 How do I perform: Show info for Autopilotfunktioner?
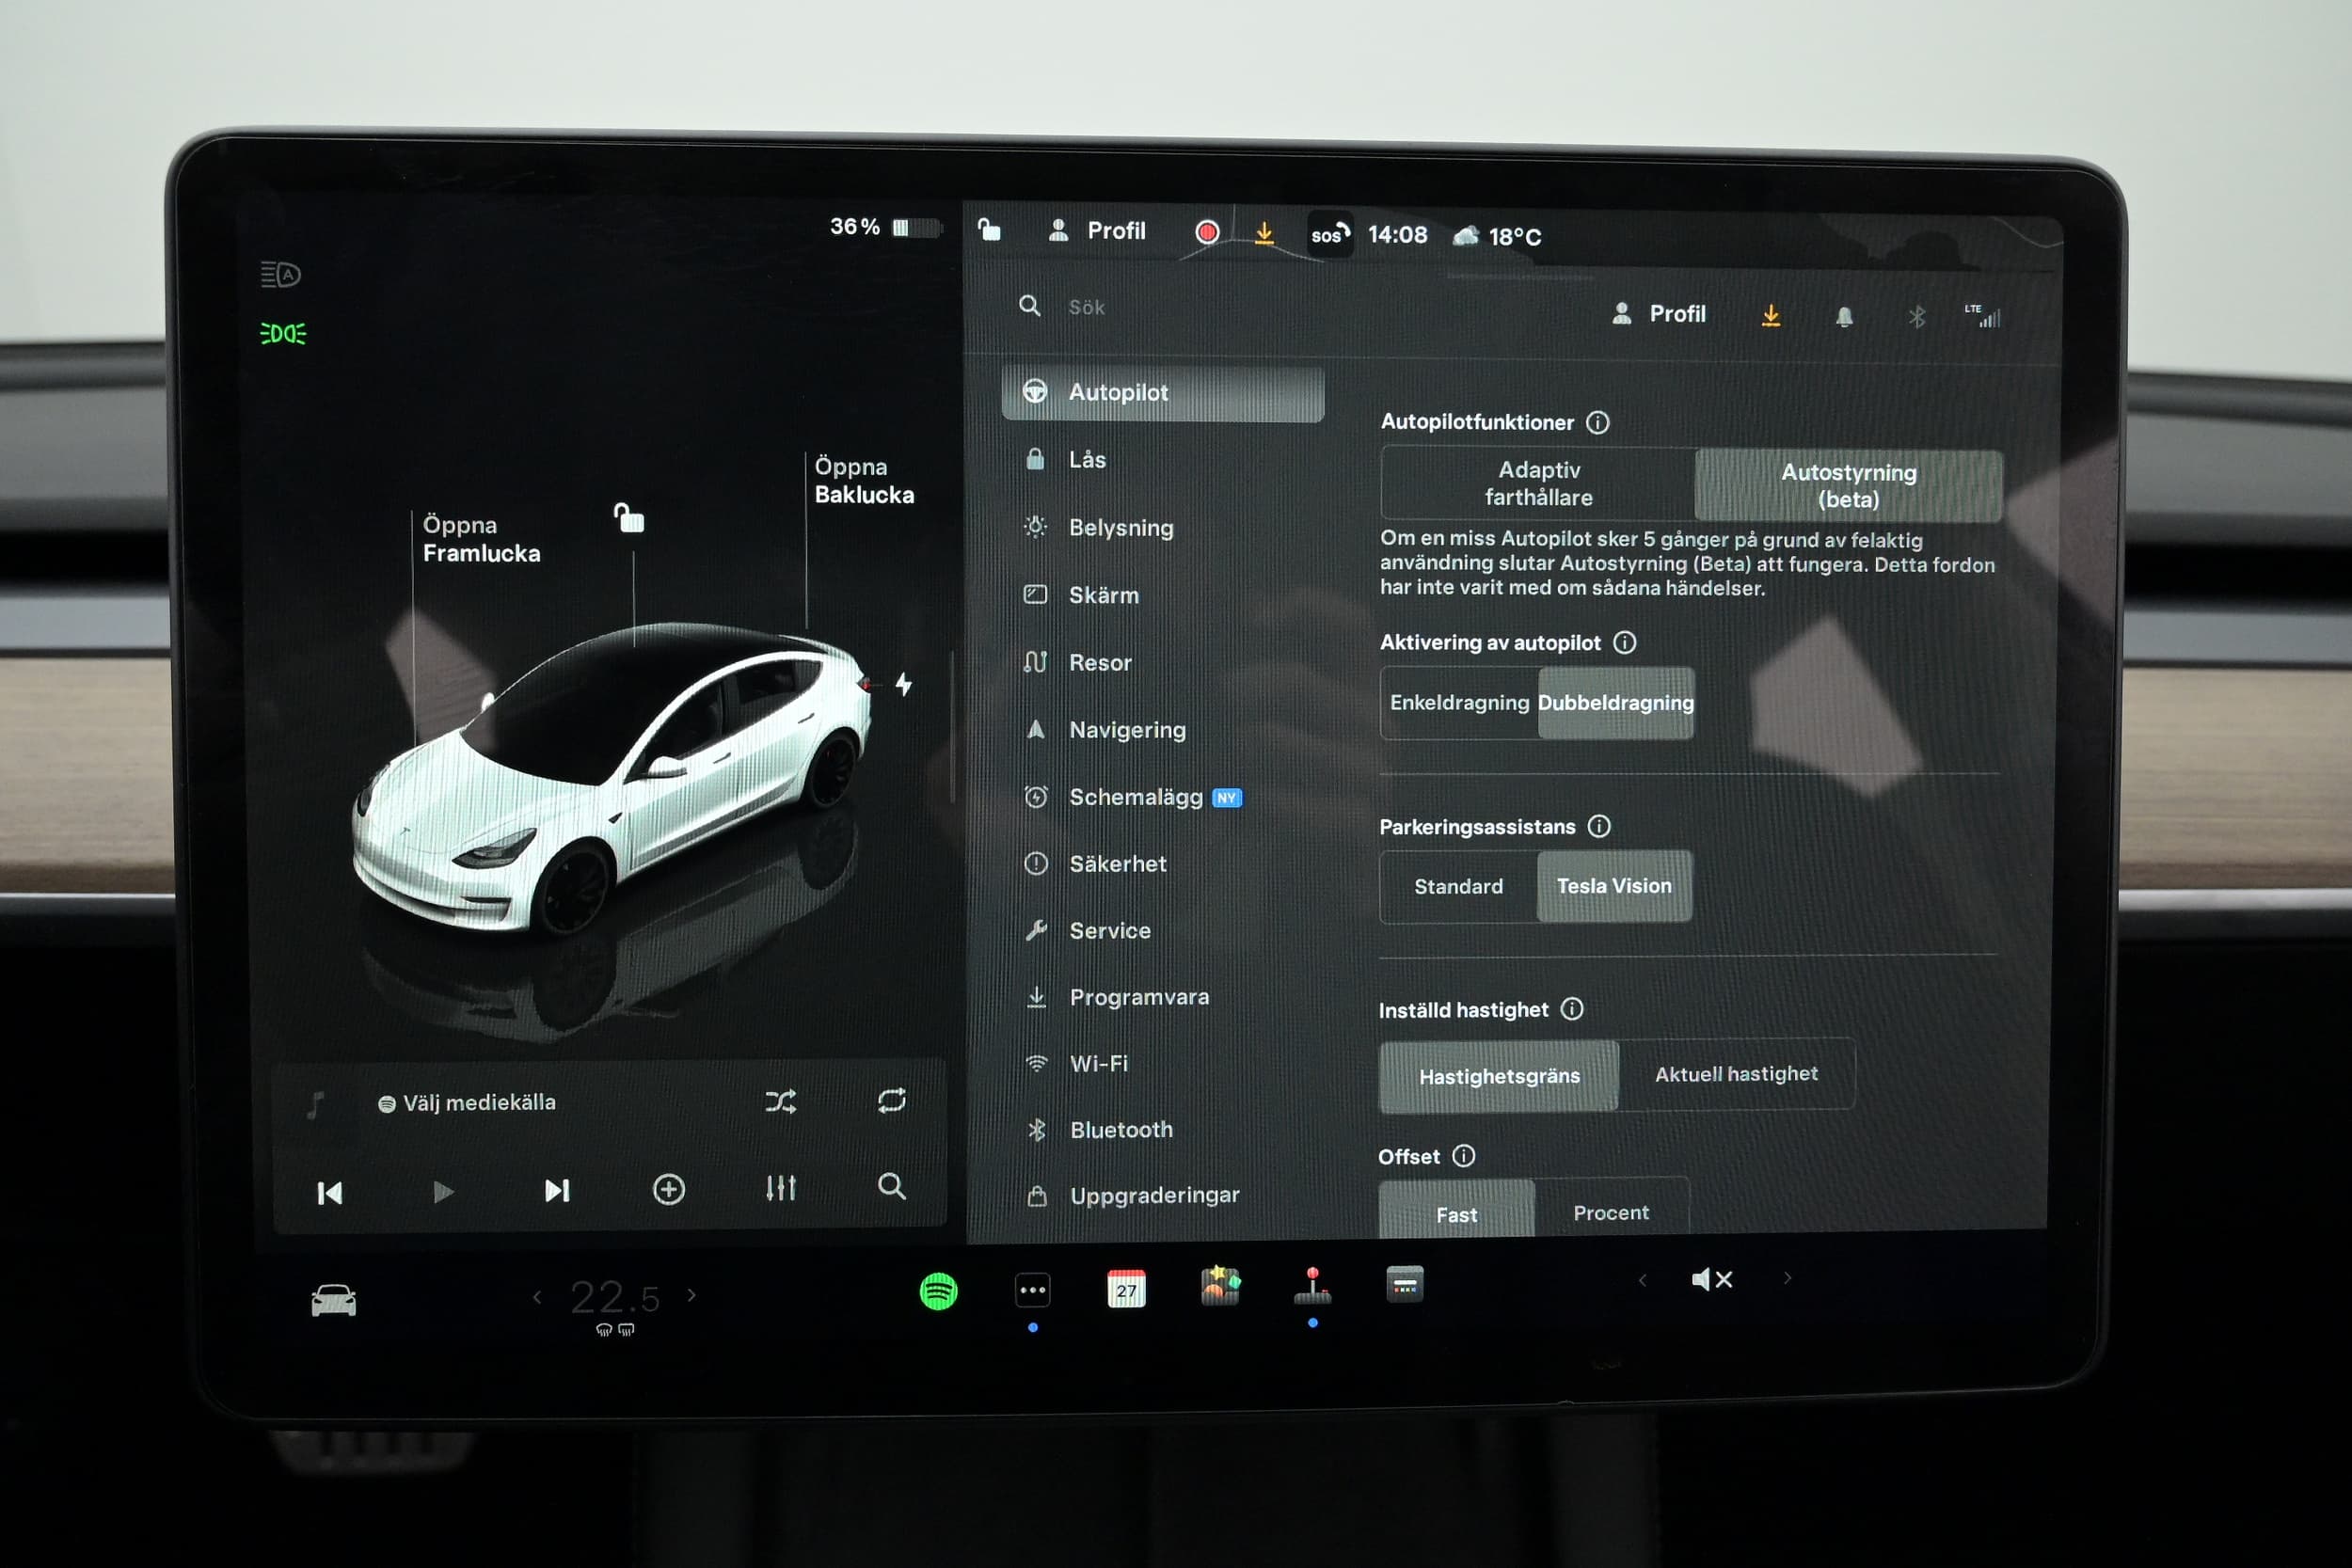pos(1598,423)
